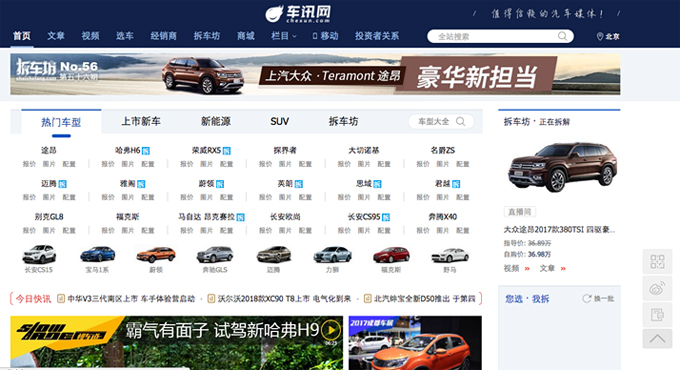Switch to the SUV tab
The width and height of the screenshot is (680, 370).
tap(279, 121)
